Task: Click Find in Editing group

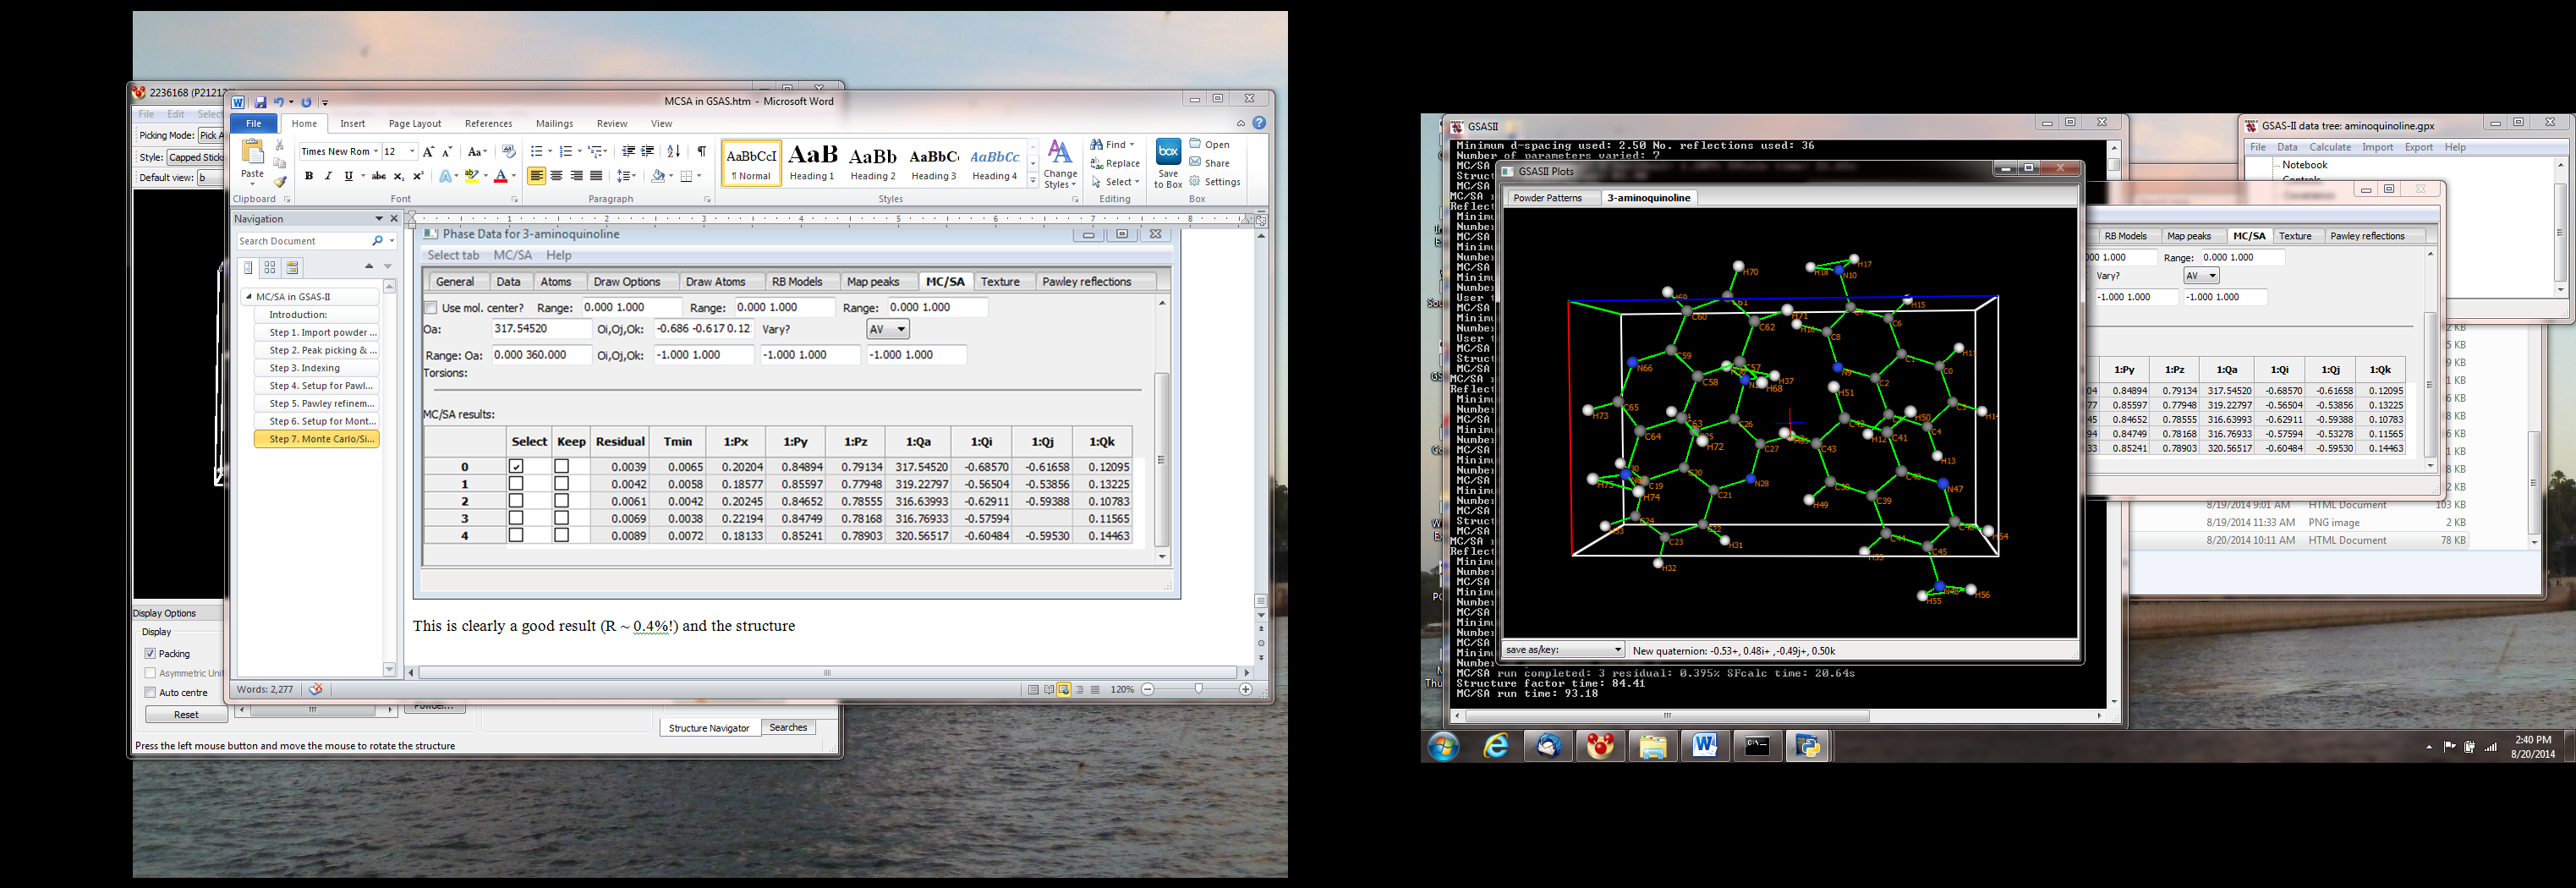Action: [x=1113, y=144]
